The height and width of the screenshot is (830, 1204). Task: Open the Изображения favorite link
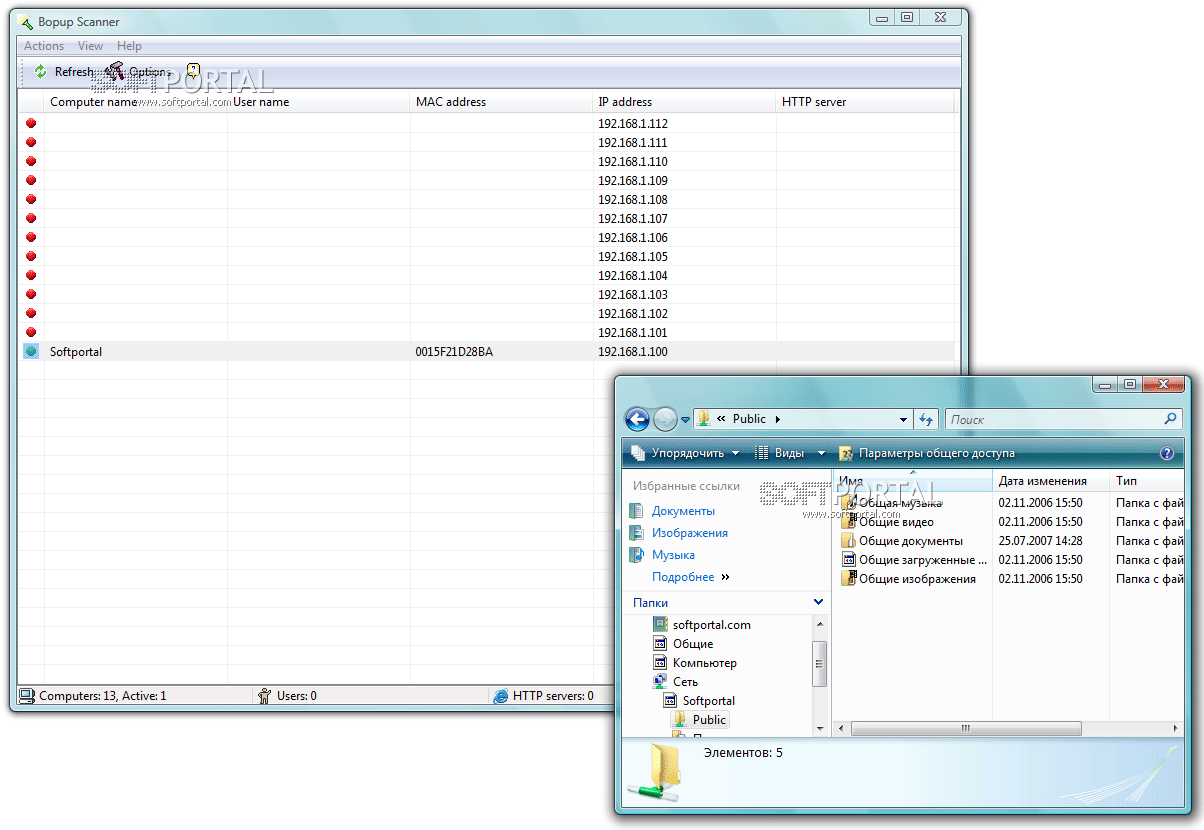[689, 533]
